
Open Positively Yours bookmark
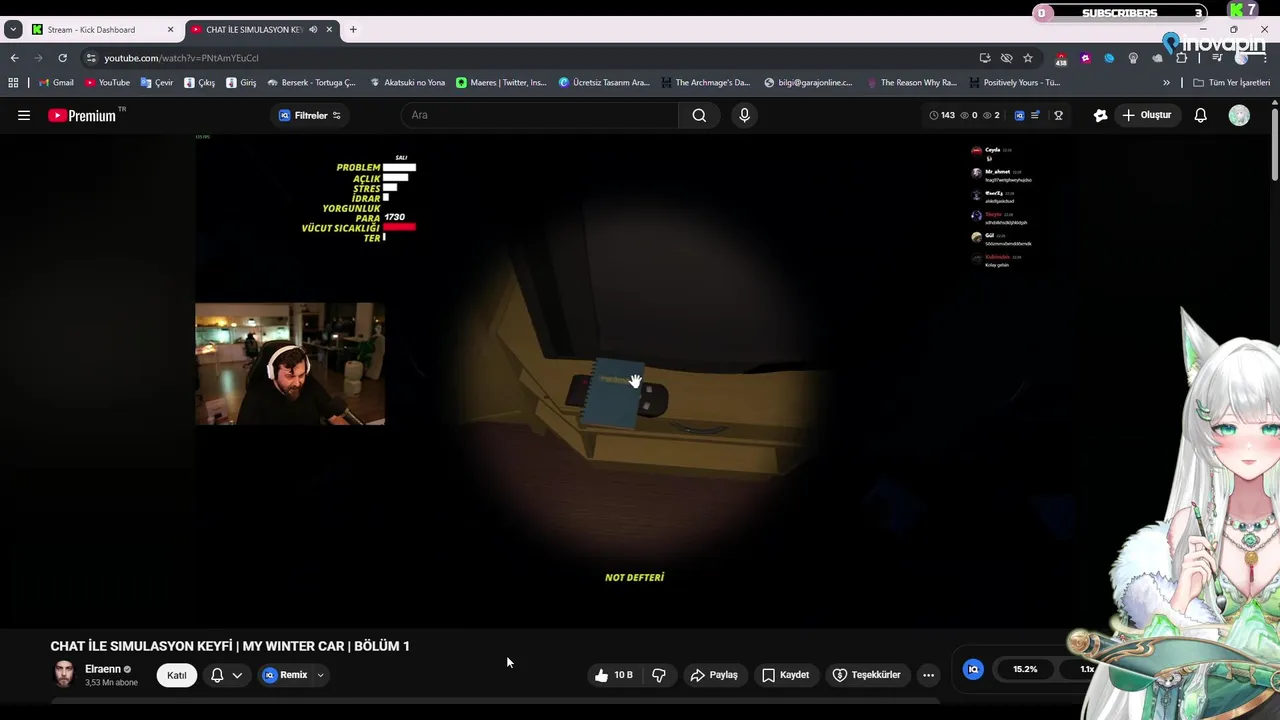[x=1013, y=83]
